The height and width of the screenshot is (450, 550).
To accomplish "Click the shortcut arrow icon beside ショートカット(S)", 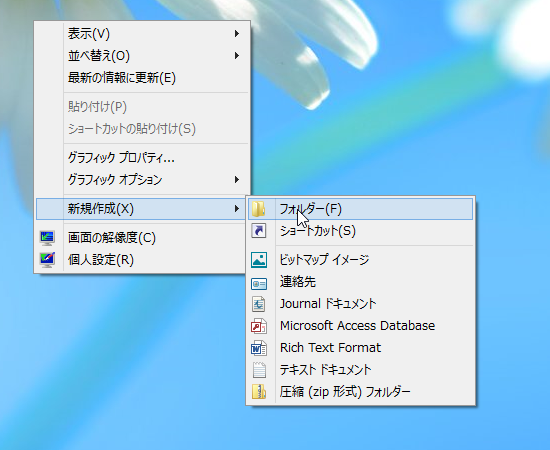I will (259, 231).
